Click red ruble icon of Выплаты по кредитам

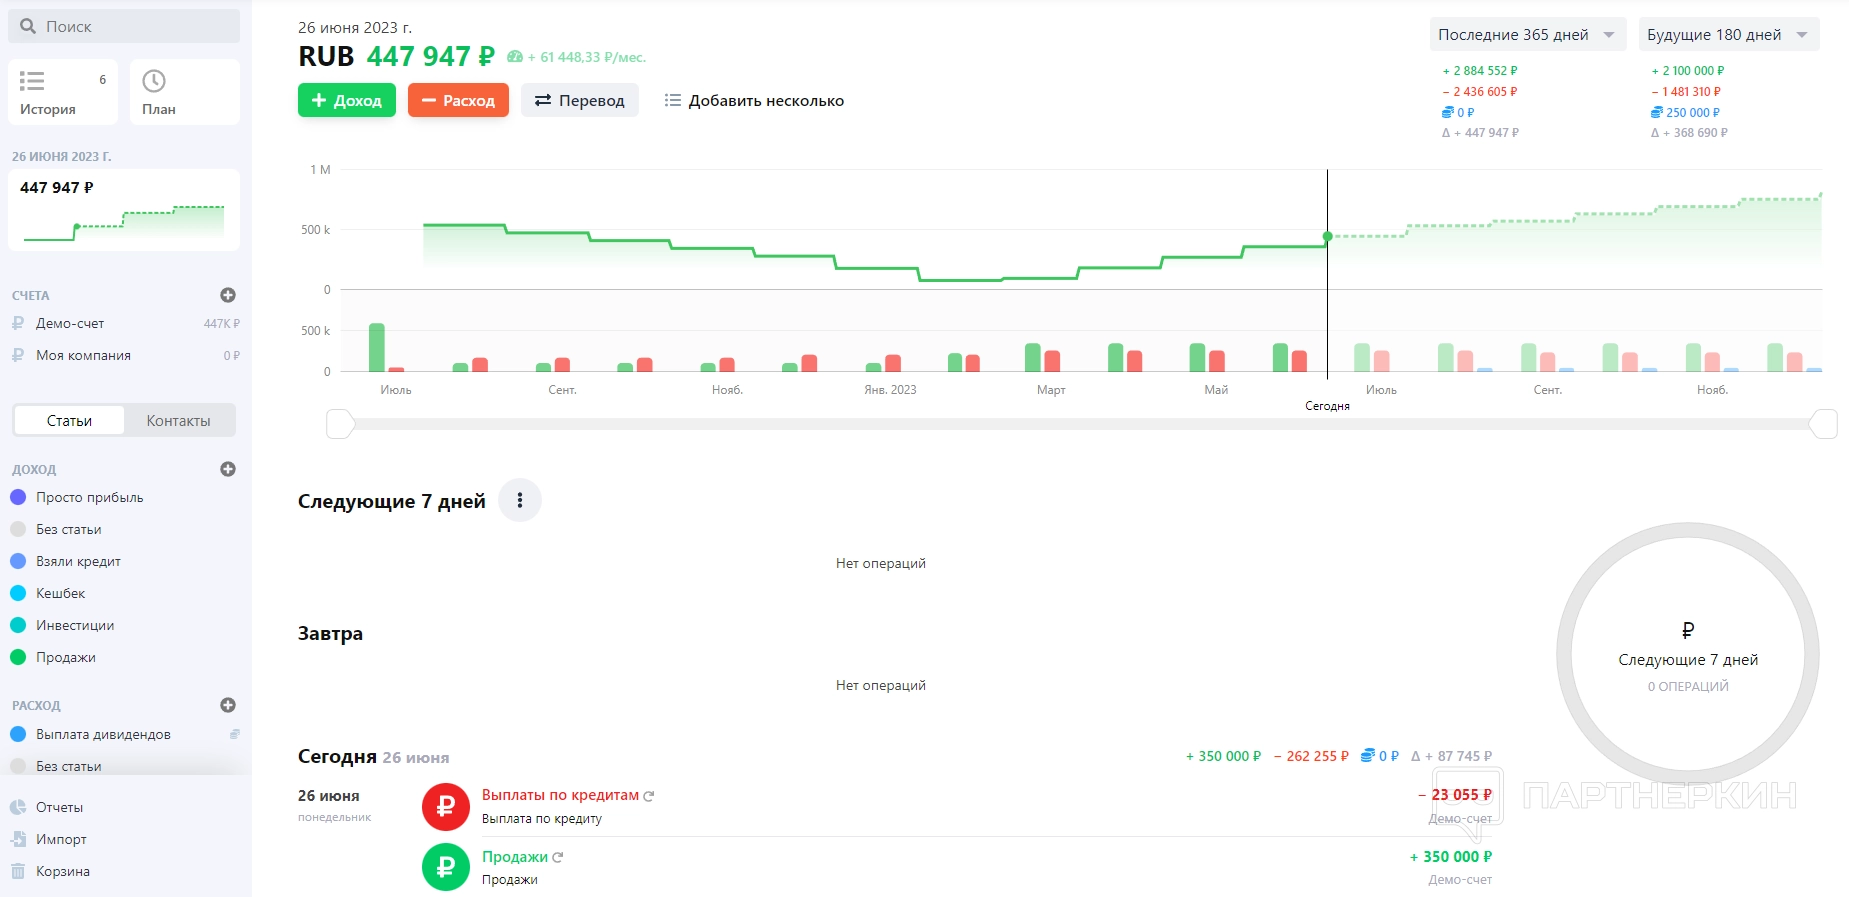click(x=446, y=806)
